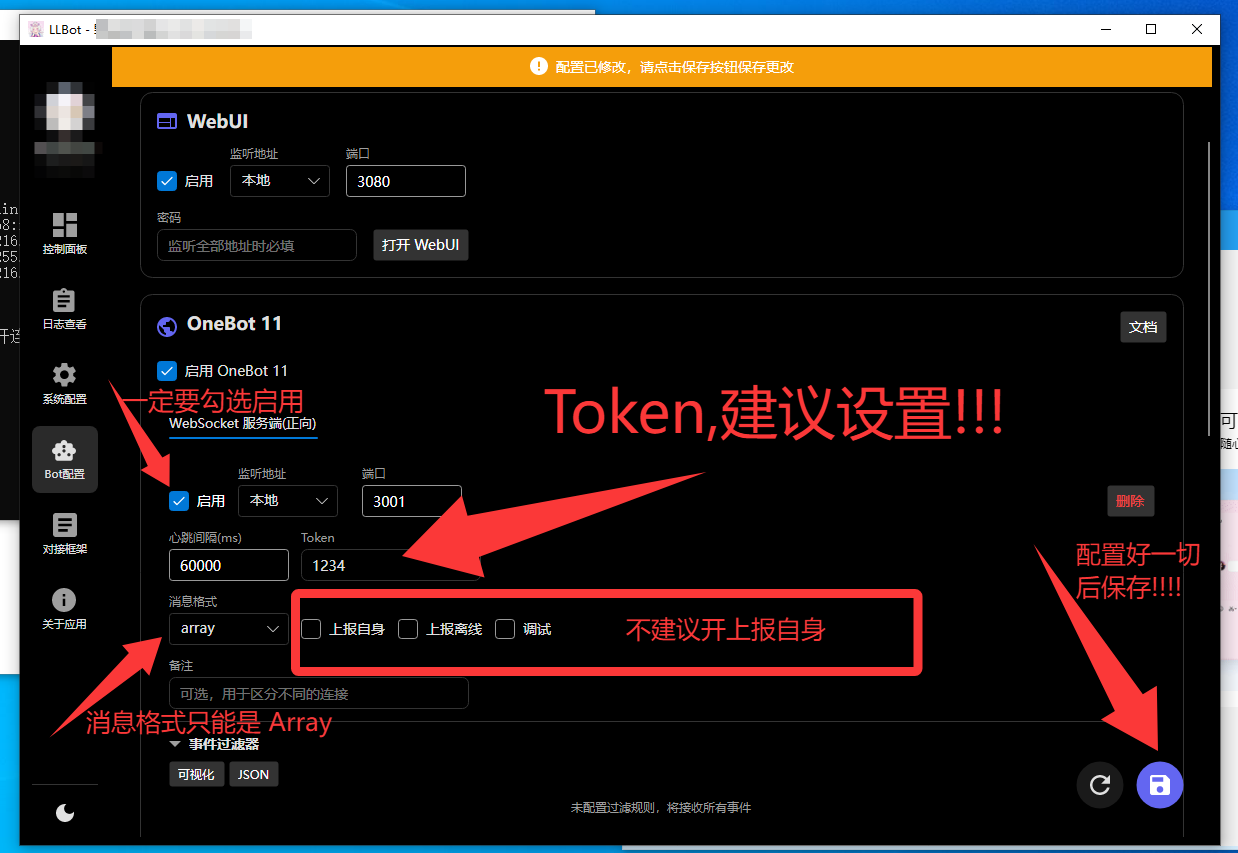Click the OneBot 11 section heading

(x=234, y=324)
